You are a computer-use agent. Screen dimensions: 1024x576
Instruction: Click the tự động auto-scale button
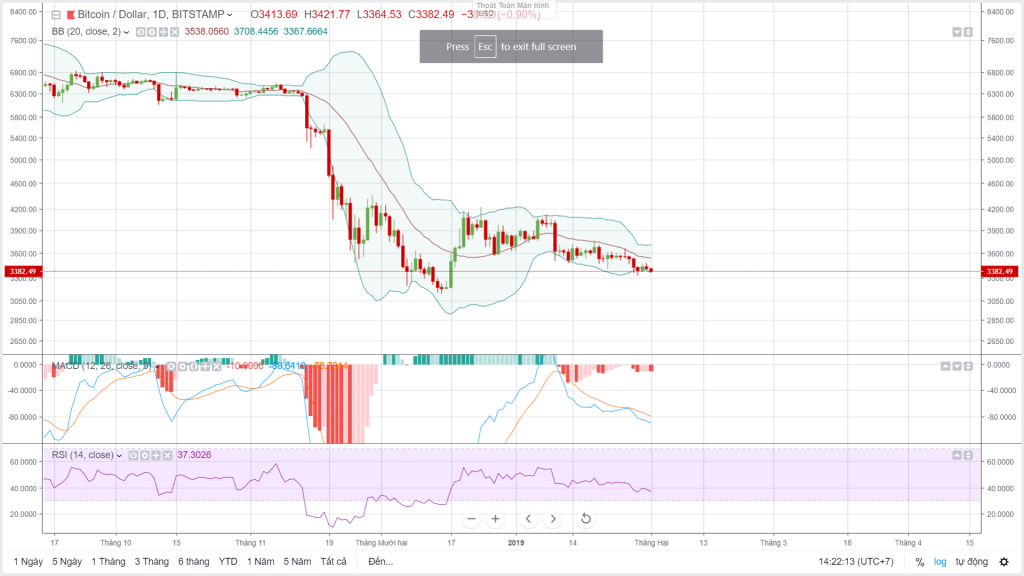[x=971, y=562]
